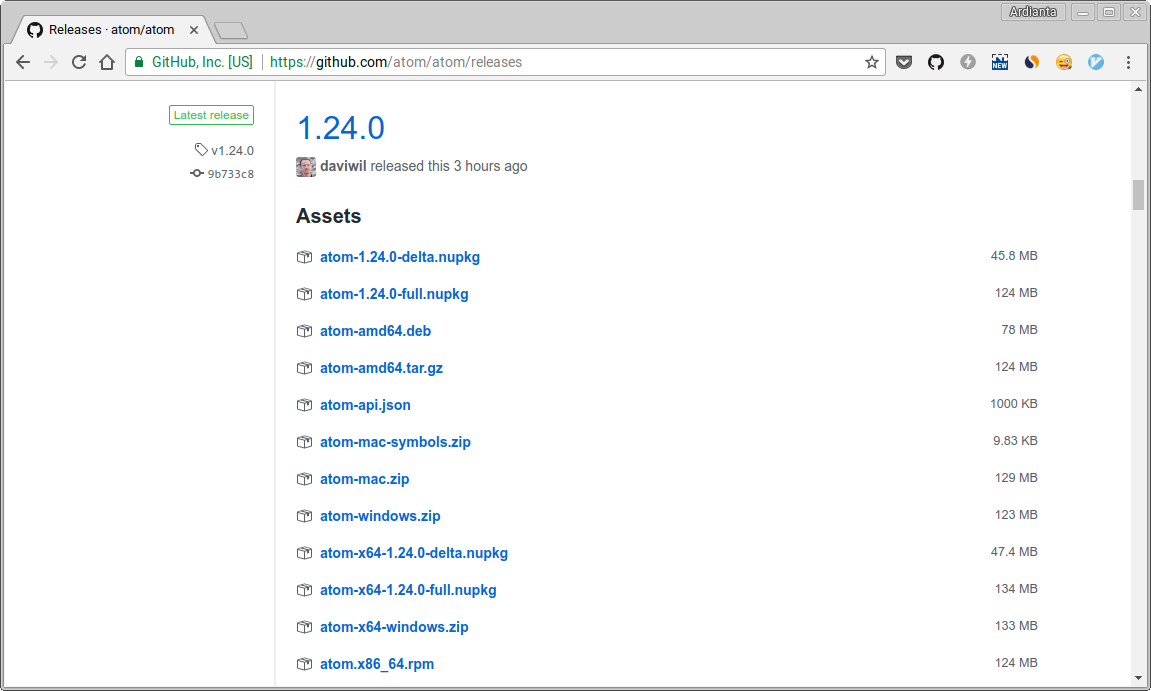This screenshot has width=1151, height=691.
Task: Click the lightning bolt extension icon
Action: tap(967, 62)
